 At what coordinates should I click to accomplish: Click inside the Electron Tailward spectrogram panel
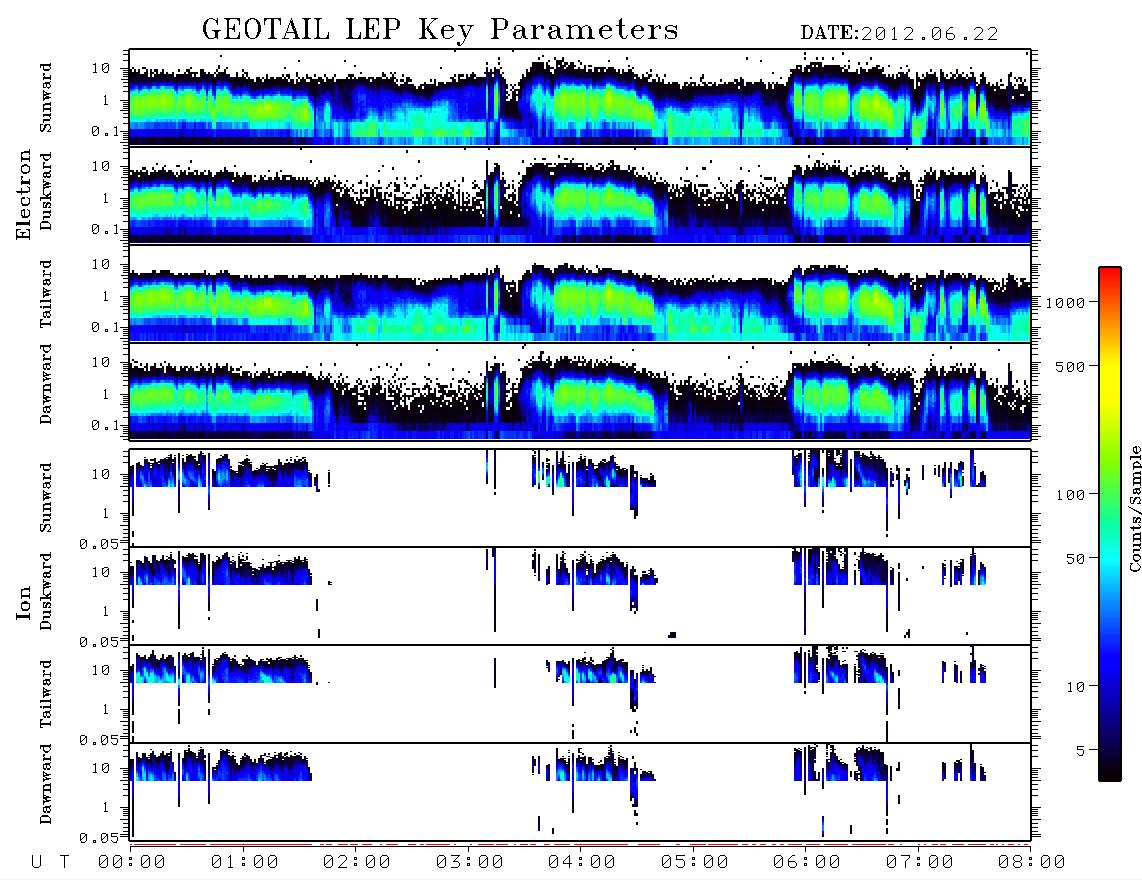[x=580, y=294]
